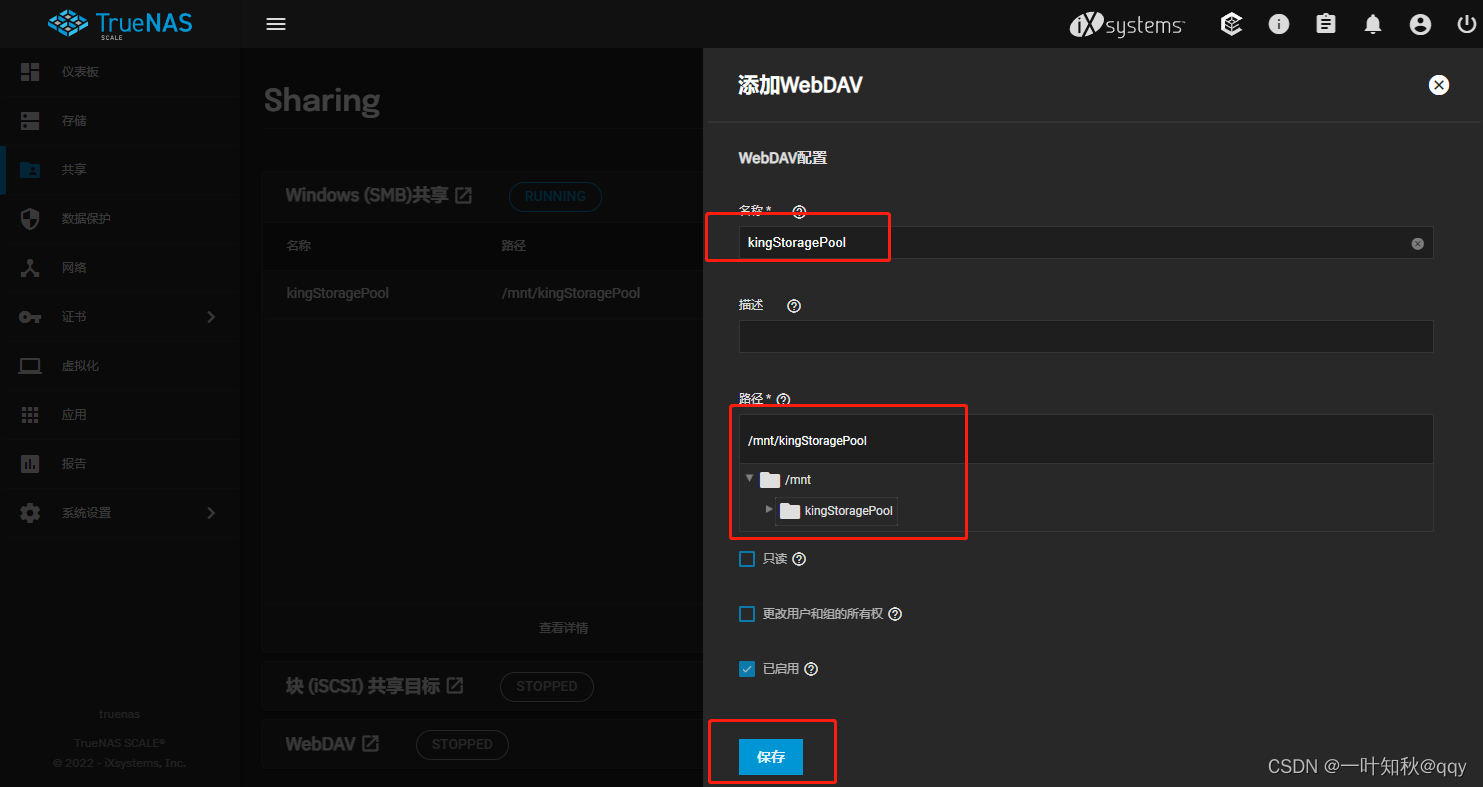
Task: Click the Windows (SMB)共享 card title
Action: [x=367, y=195]
